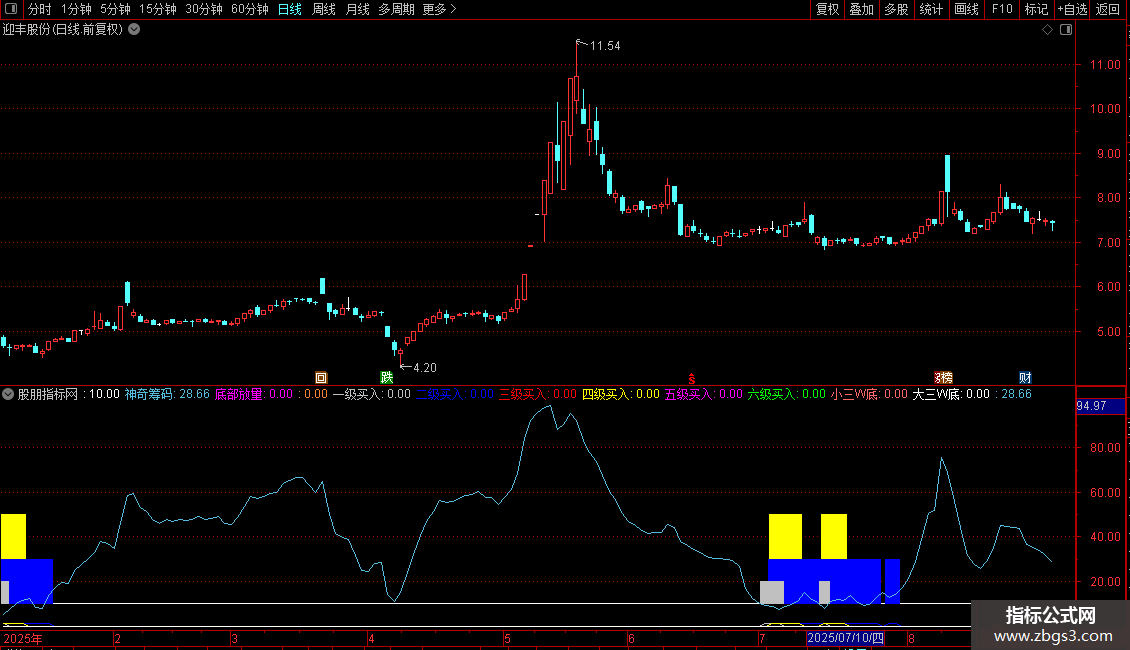
Task: Click the month 5 marker on time axis
Action: point(507,638)
